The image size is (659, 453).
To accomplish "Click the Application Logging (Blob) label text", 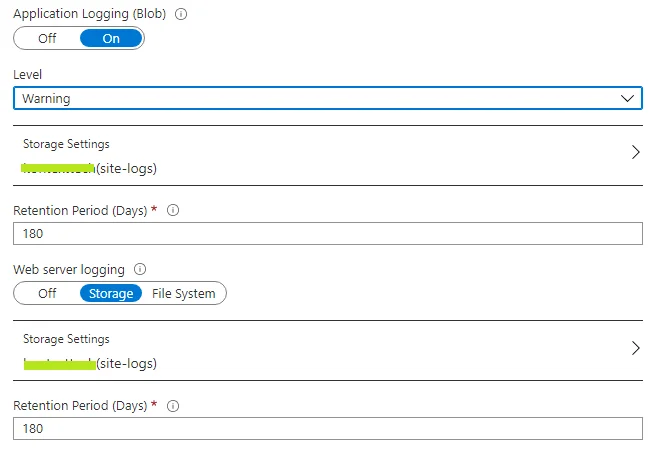I will 90,15.
